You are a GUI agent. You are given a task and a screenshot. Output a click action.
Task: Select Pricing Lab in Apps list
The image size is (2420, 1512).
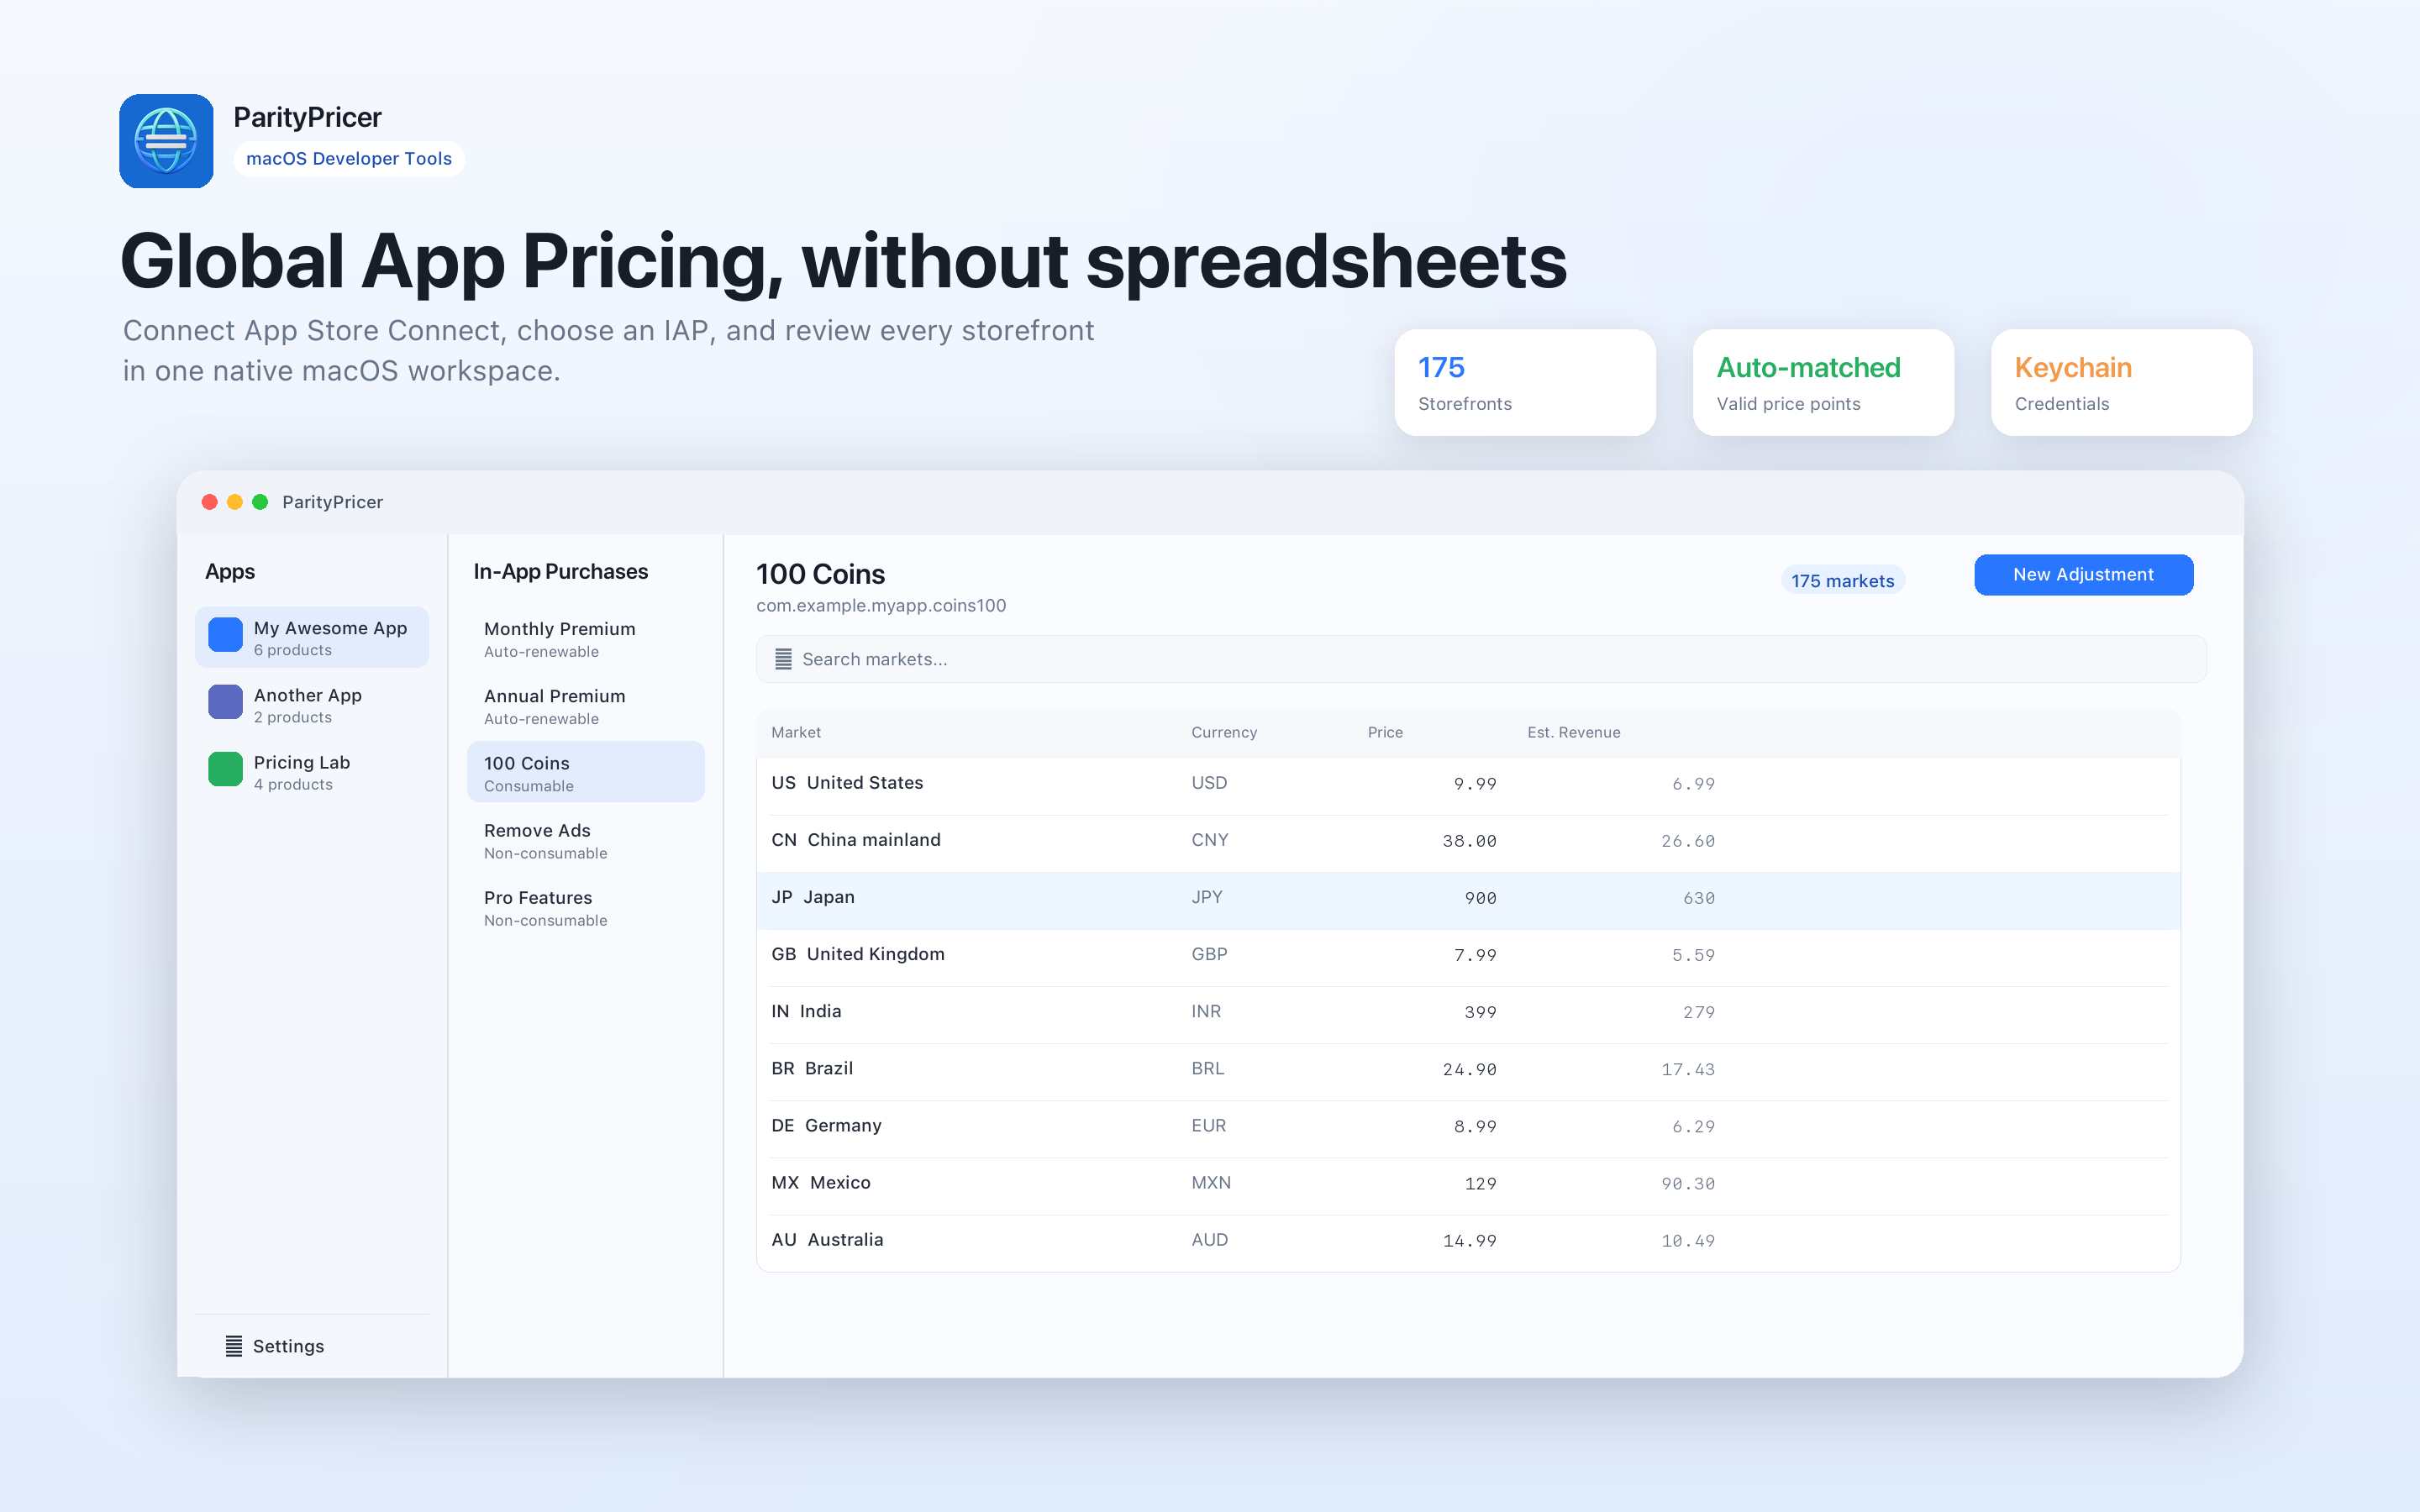[x=312, y=771]
